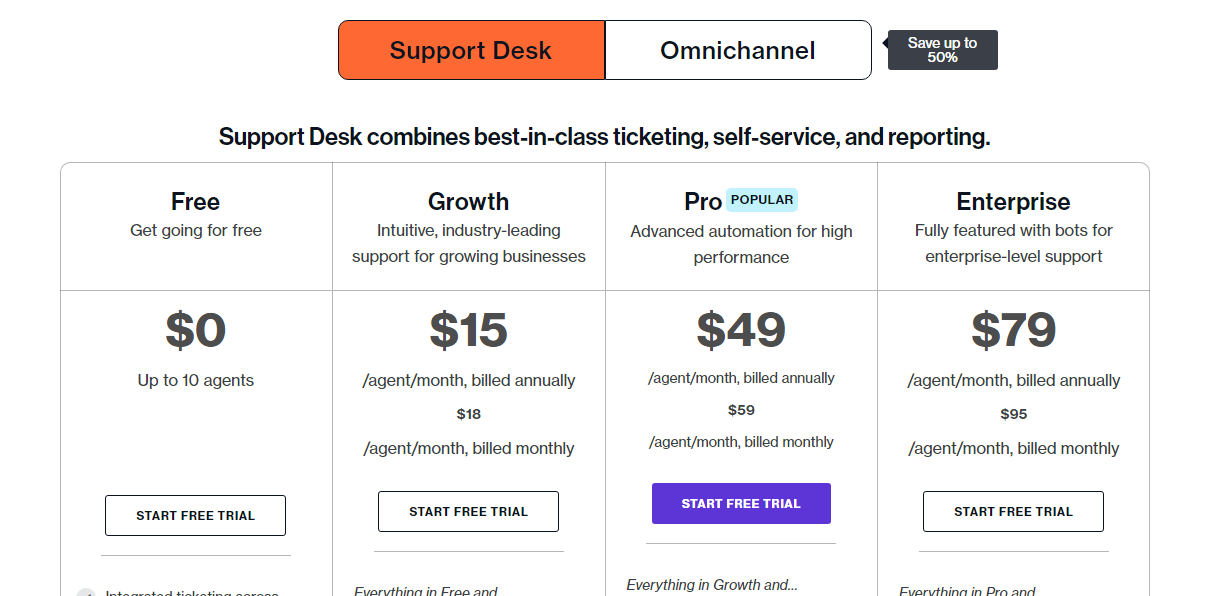Click the POPULAR badge beside Pro
Image resolution: width=1210 pixels, height=596 pixels.
click(762, 199)
